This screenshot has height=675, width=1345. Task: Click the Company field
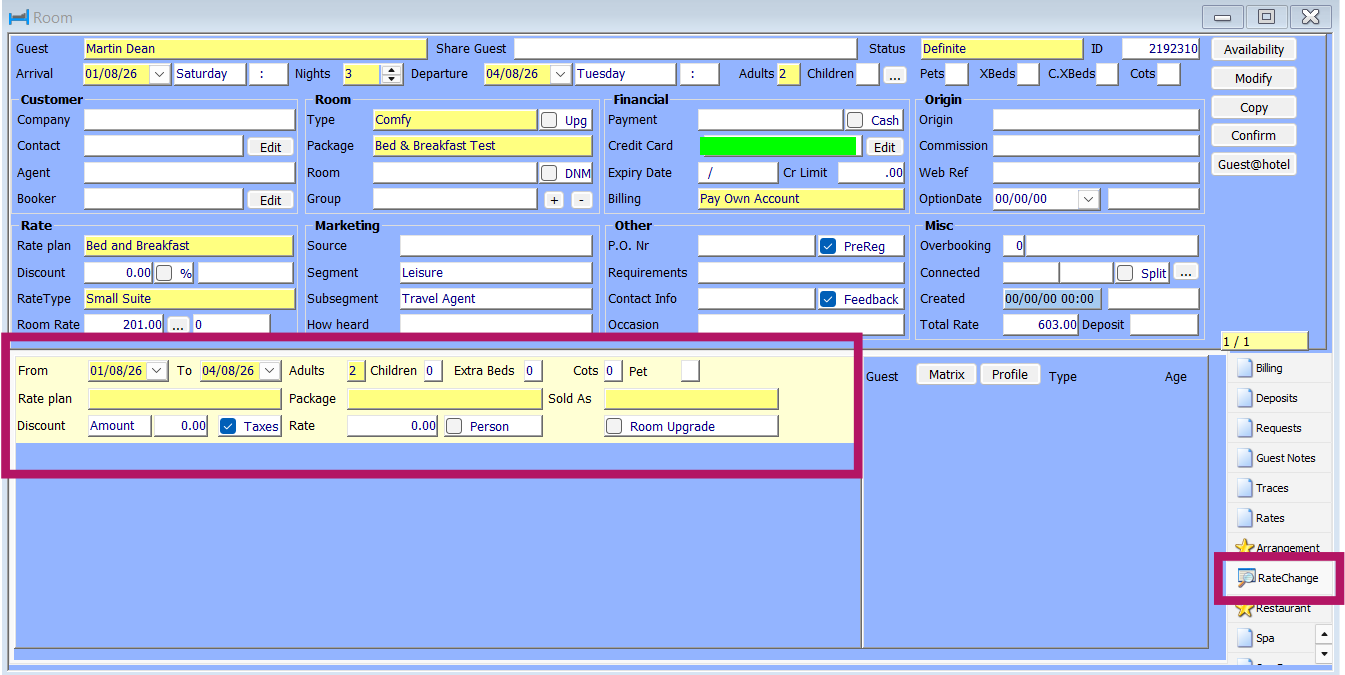point(190,120)
